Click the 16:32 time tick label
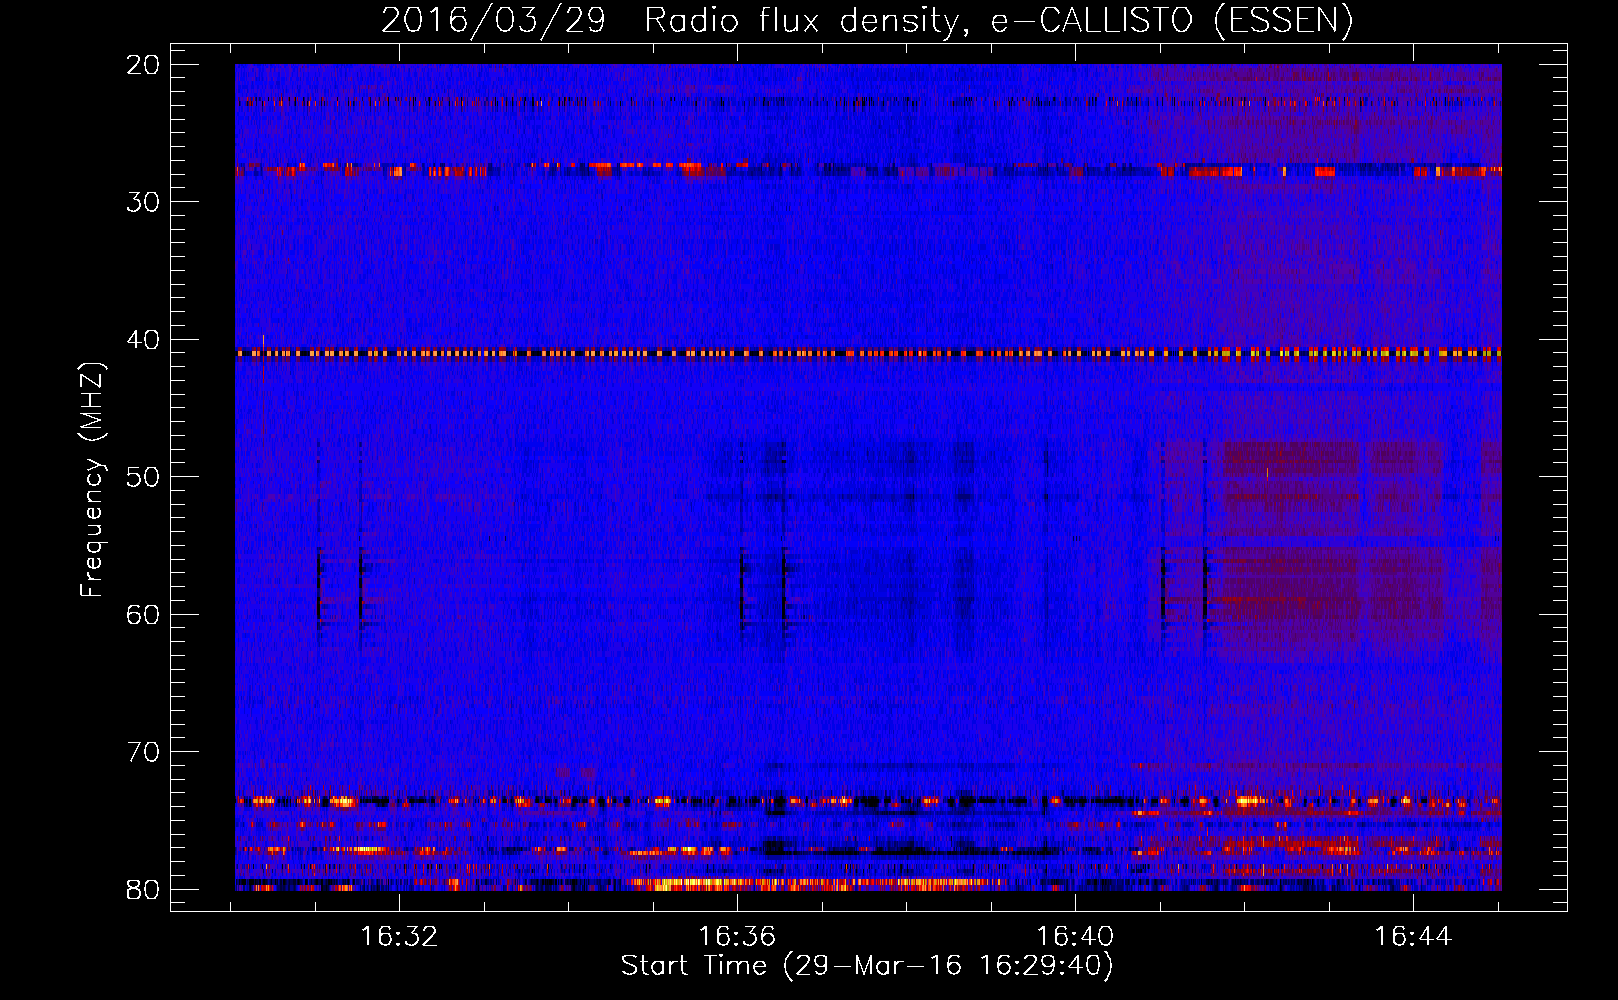The width and height of the screenshot is (1618, 1000). (x=400, y=937)
